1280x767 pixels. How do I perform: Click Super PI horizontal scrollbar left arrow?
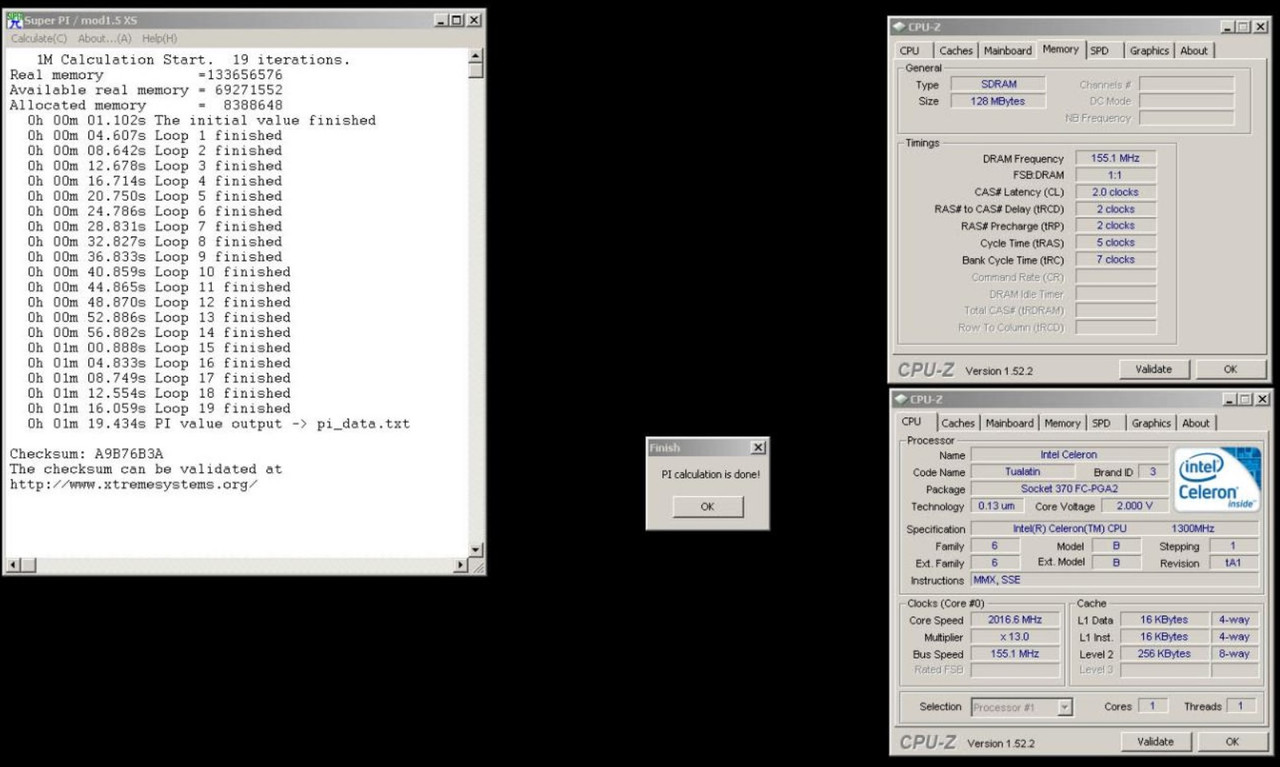pos(13,565)
